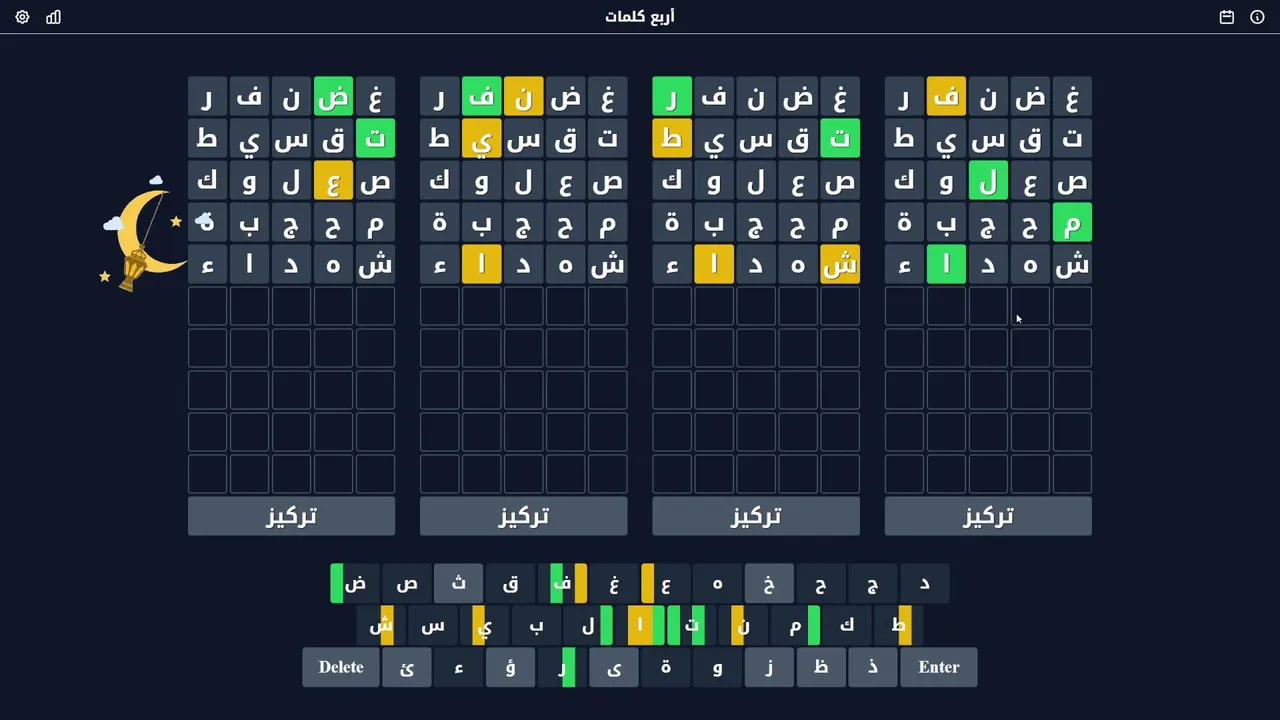Screen dimensions: 1280x720
Task: Type letter ث from on-screen keyboard
Action: [458, 583]
